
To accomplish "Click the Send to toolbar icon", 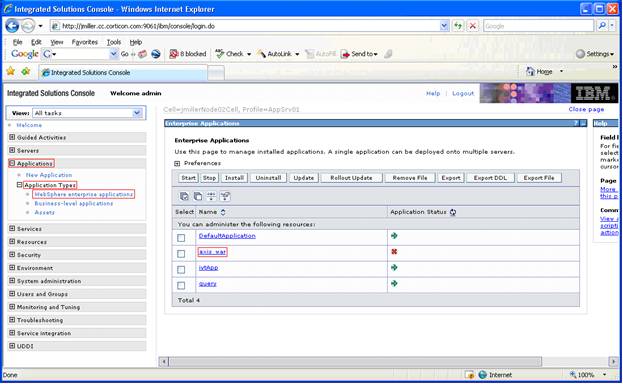I will (x=345, y=54).
